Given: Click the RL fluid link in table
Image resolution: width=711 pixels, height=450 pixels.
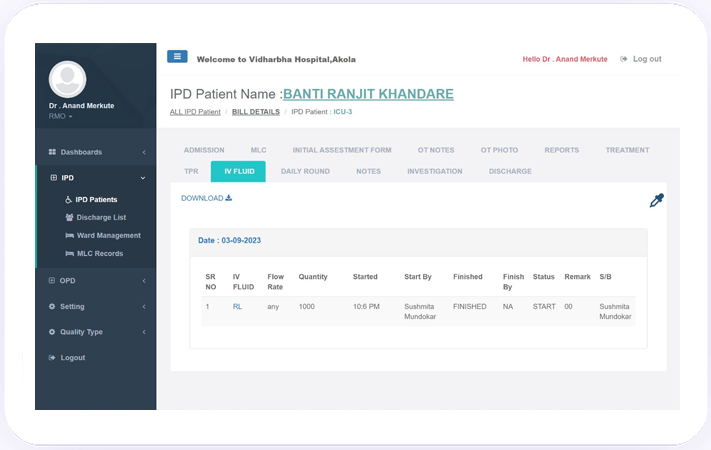Looking at the screenshot, I should coord(238,306).
